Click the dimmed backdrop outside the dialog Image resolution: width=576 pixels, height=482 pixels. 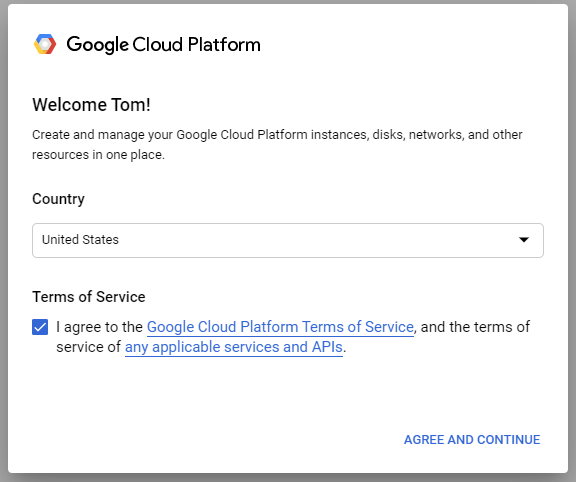pyautogui.click(x=3, y=239)
